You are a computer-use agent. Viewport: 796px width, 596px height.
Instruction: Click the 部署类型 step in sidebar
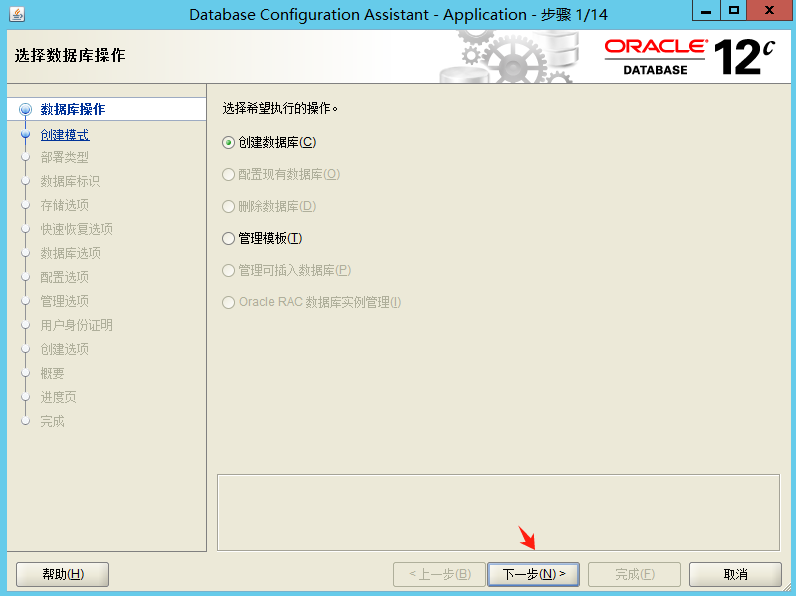(x=64, y=157)
